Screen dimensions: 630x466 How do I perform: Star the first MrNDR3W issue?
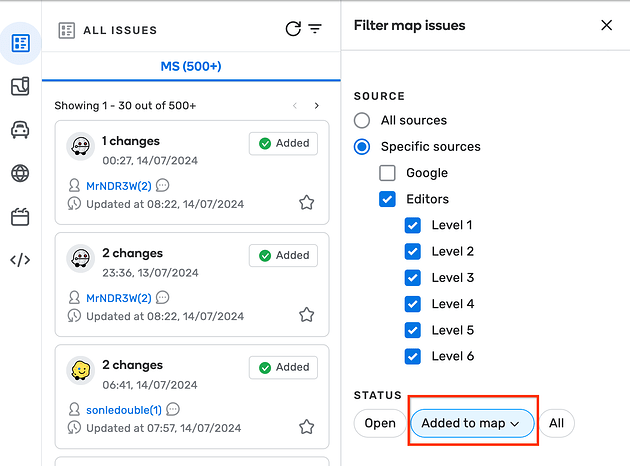click(307, 203)
